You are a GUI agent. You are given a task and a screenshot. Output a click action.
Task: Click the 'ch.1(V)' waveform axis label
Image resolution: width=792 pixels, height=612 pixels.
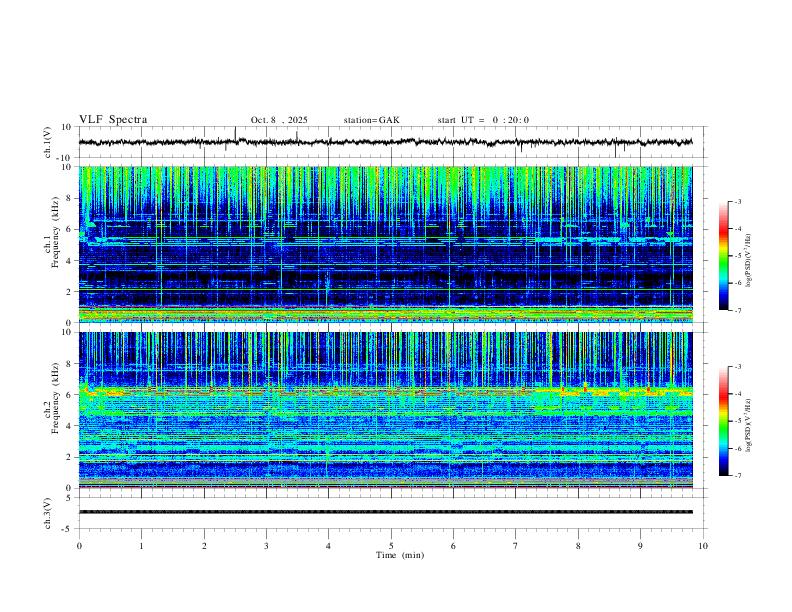[48, 142]
